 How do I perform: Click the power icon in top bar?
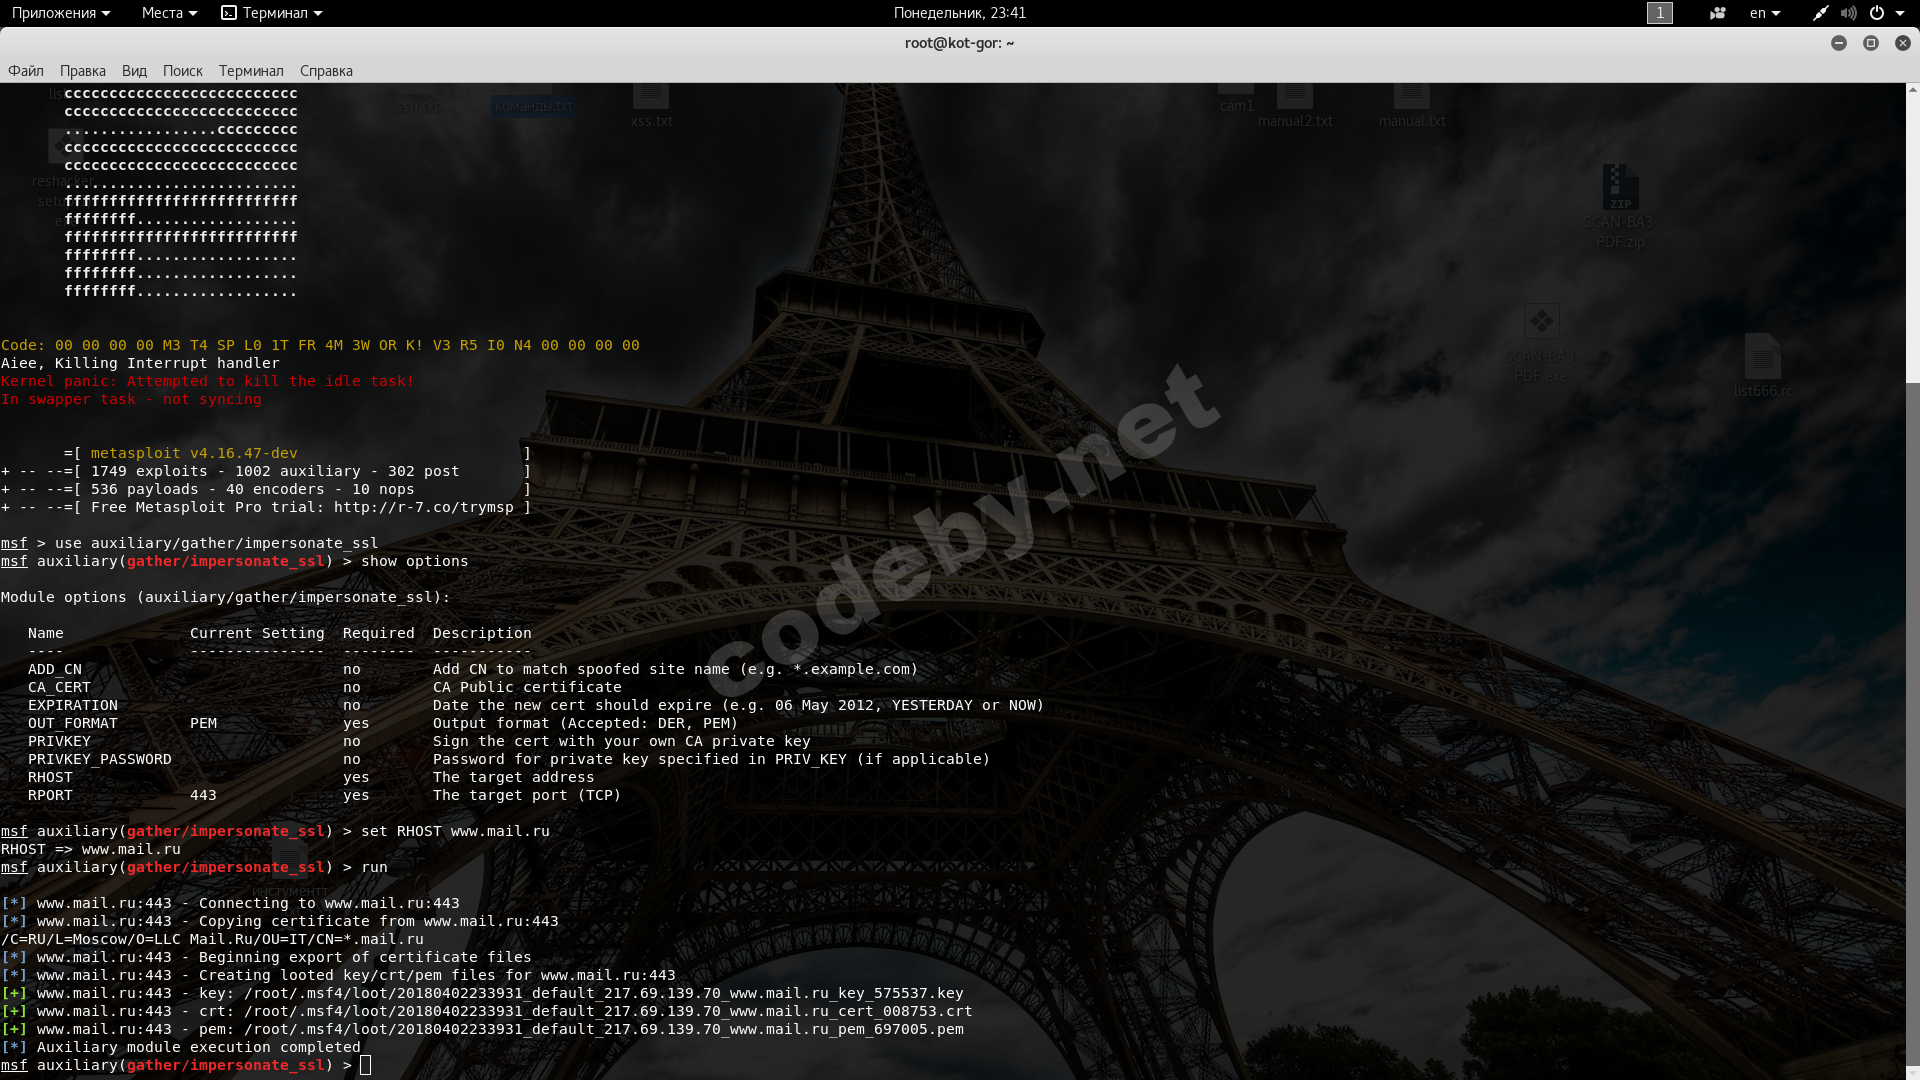point(1877,13)
